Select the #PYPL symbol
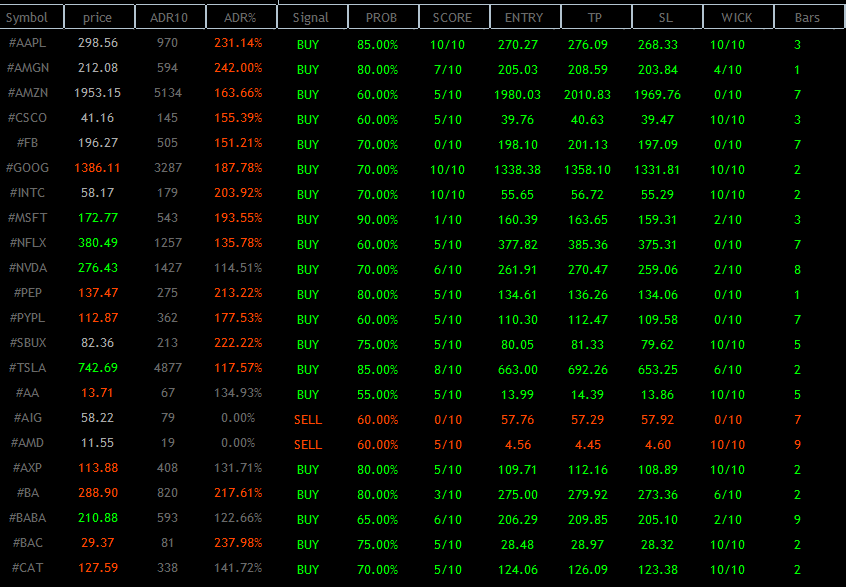Screen dimensions: 846x587 28,317
